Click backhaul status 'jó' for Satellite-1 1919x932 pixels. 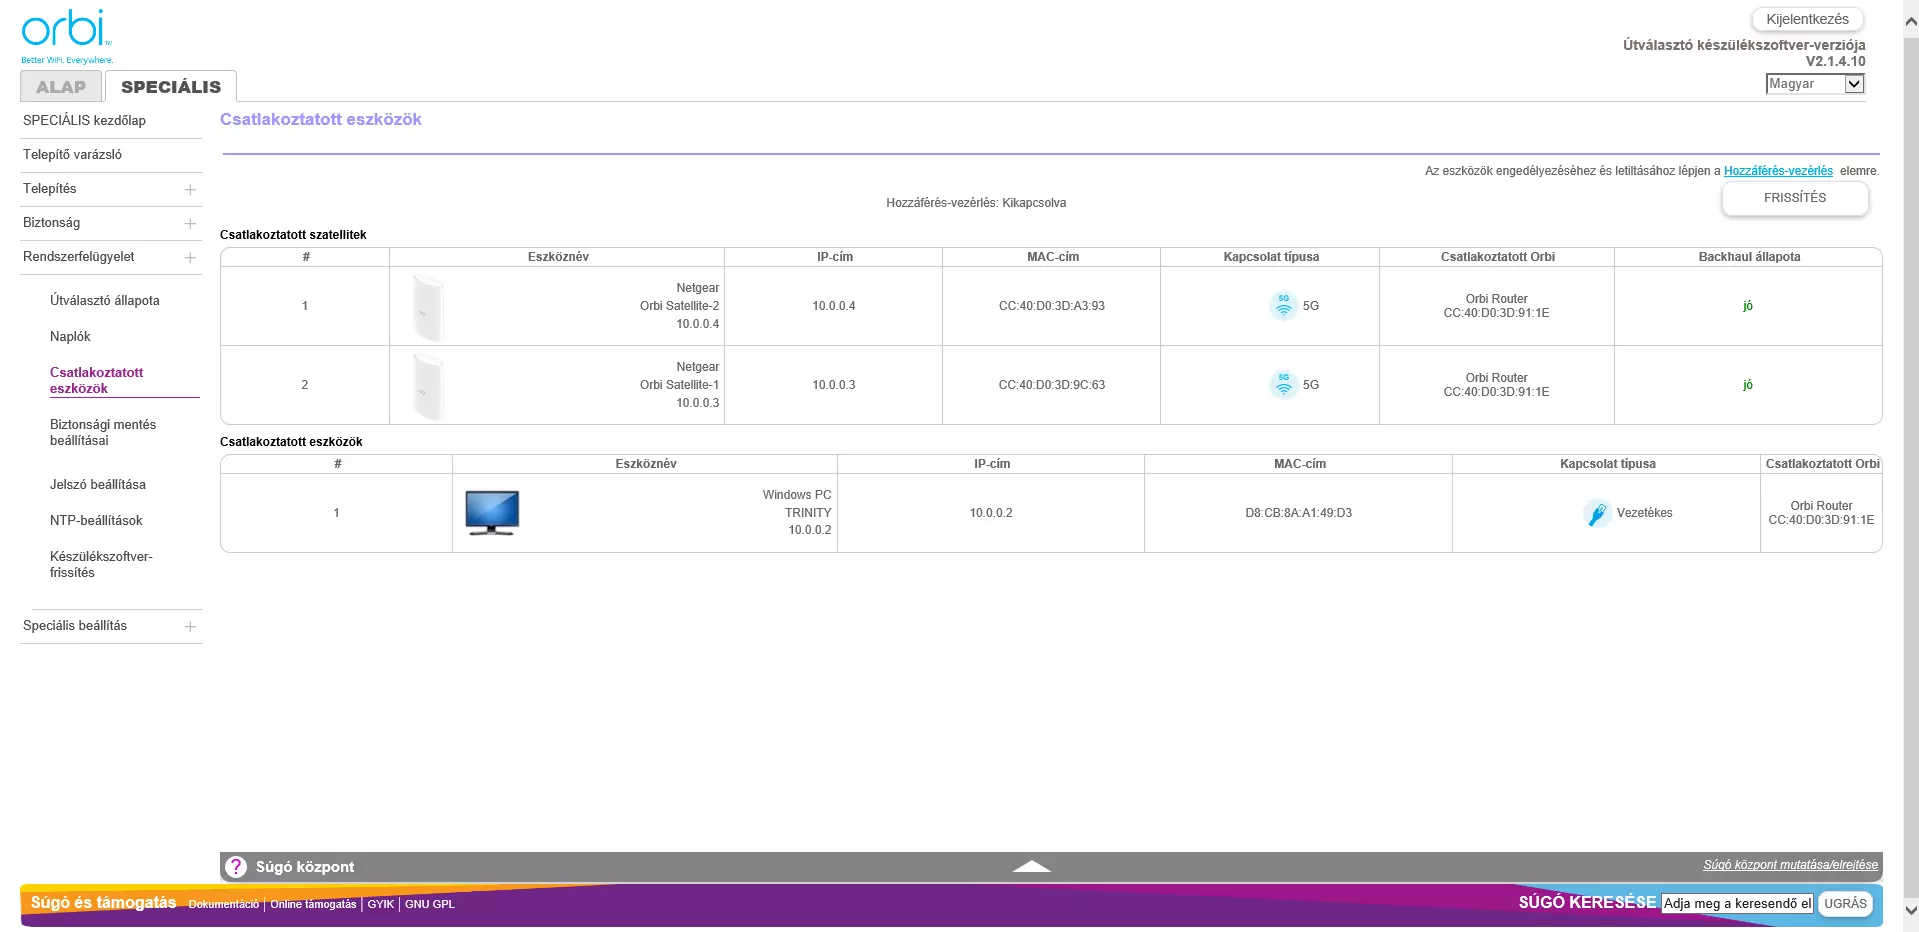click(x=1747, y=385)
